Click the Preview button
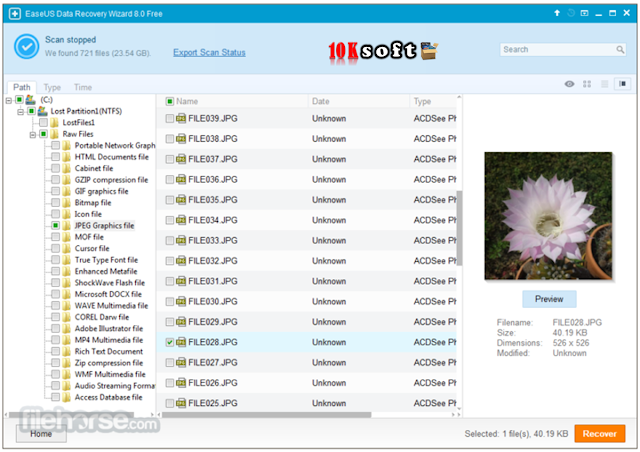Screen dimensions: 640x452 point(549,299)
